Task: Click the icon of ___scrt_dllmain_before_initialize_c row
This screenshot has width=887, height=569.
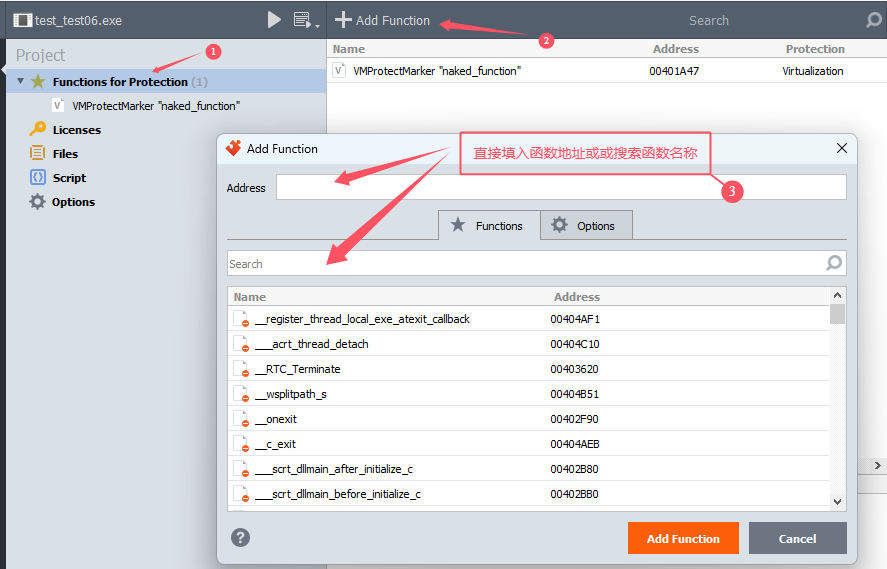Action: pos(241,493)
